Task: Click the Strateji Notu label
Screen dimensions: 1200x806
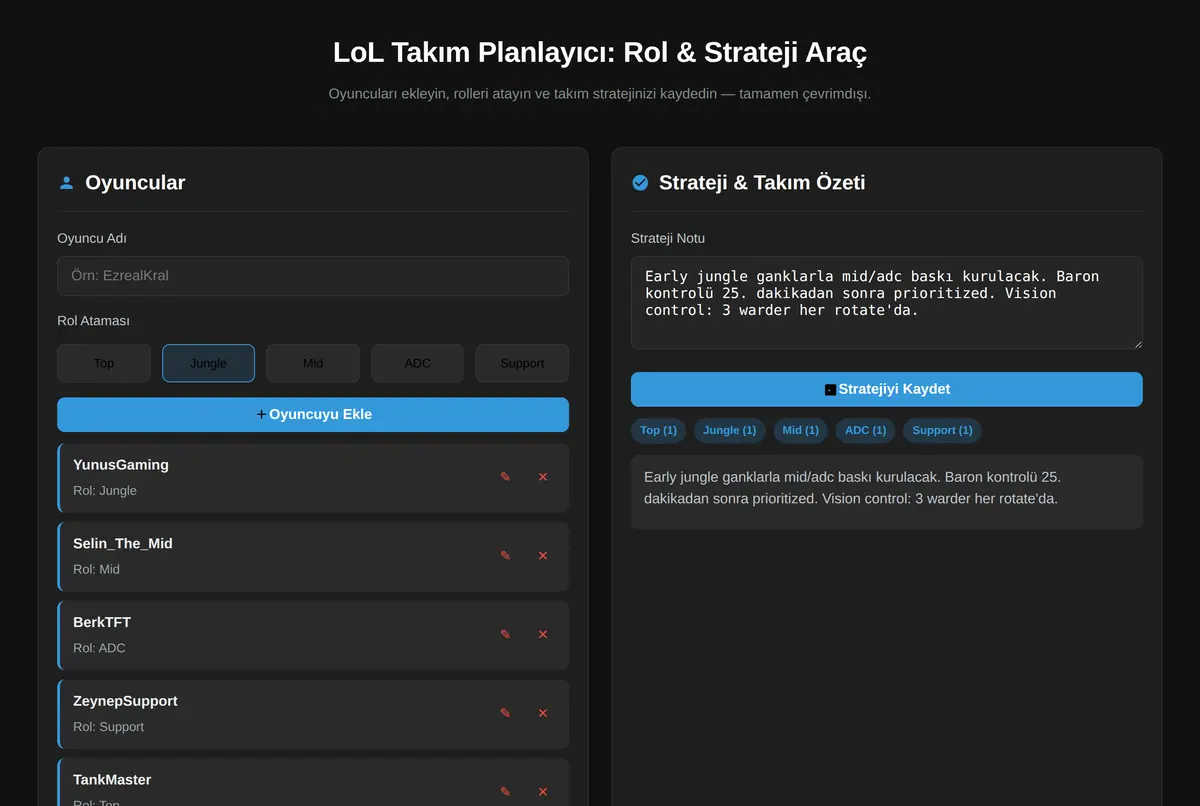Action: tap(668, 238)
